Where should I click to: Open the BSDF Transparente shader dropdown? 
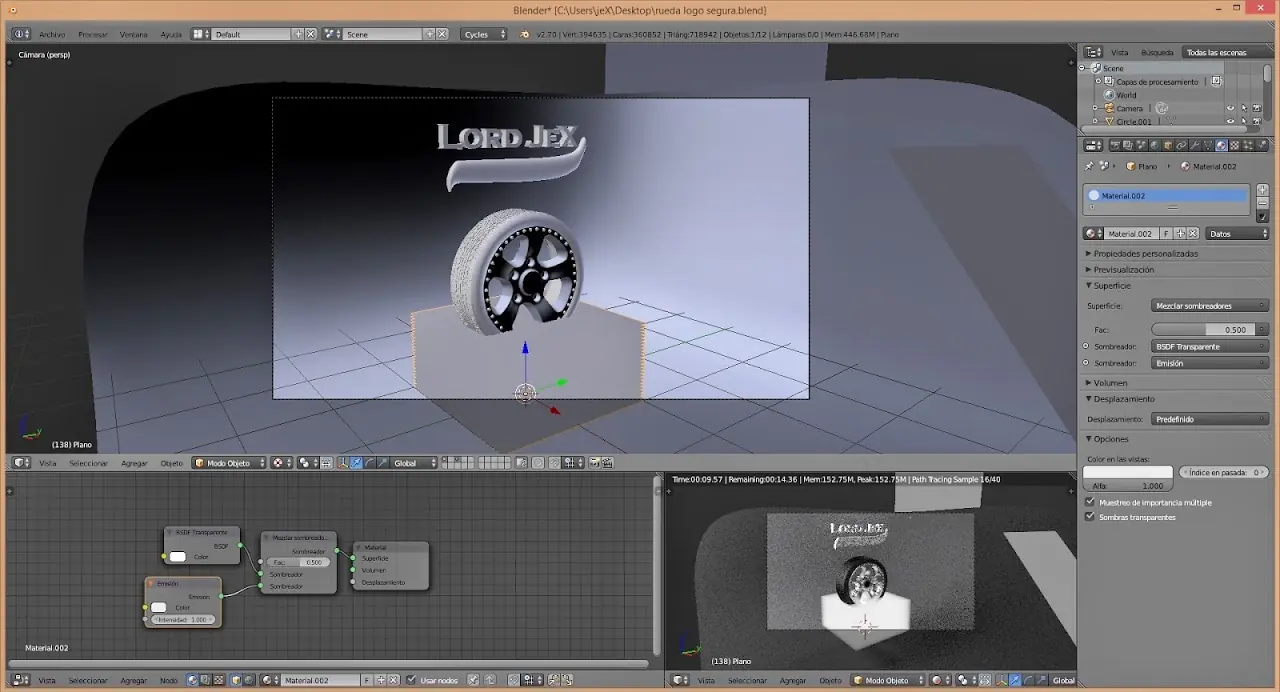1209,346
